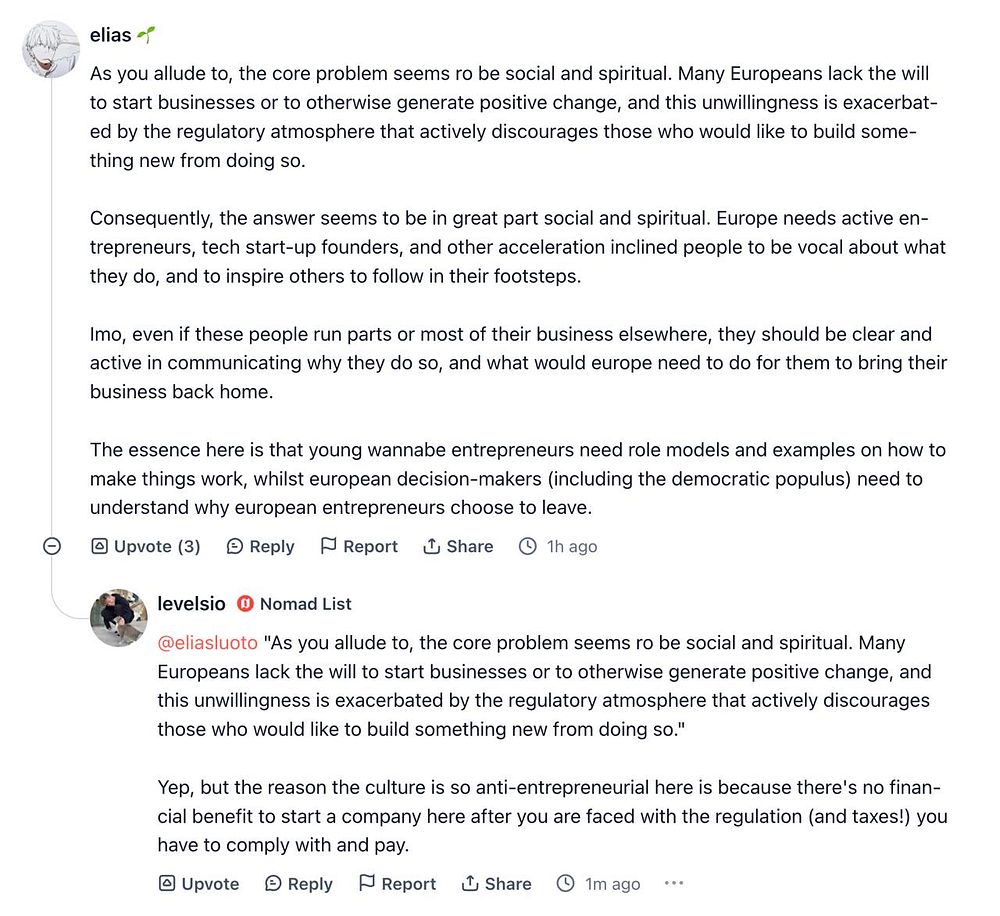Collapse elias's comment thread with minus icon
The width and height of the screenshot is (1000, 916).
52,546
